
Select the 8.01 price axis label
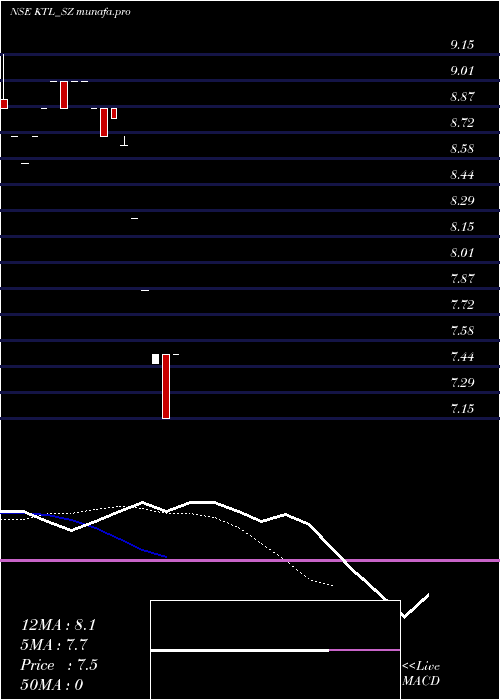(x=462, y=253)
